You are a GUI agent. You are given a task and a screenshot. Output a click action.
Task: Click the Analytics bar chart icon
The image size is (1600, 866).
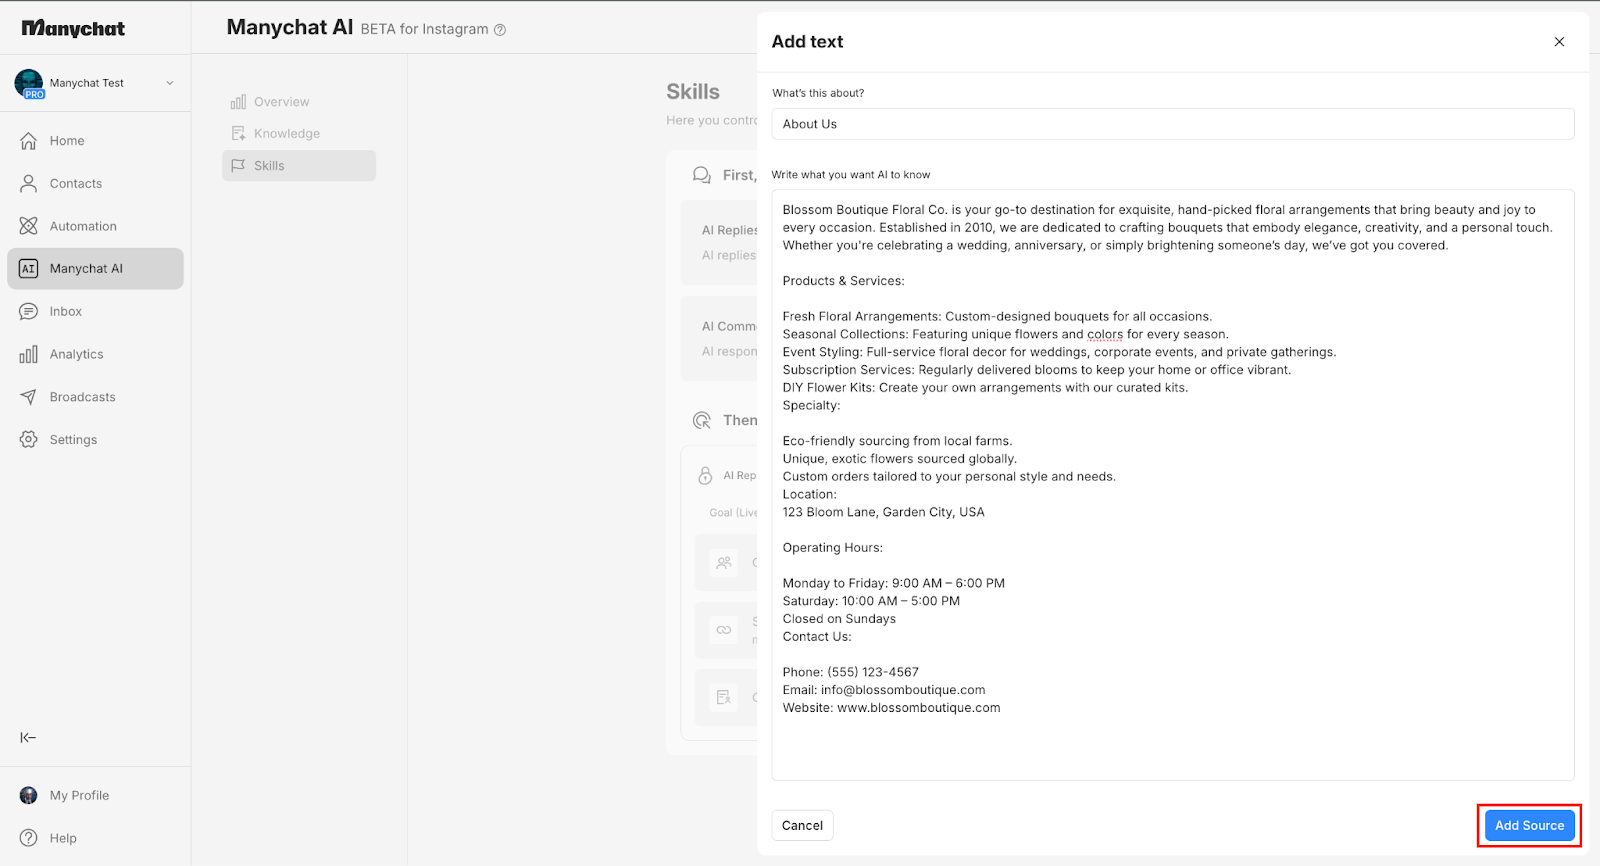pyautogui.click(x=29, y=354)
